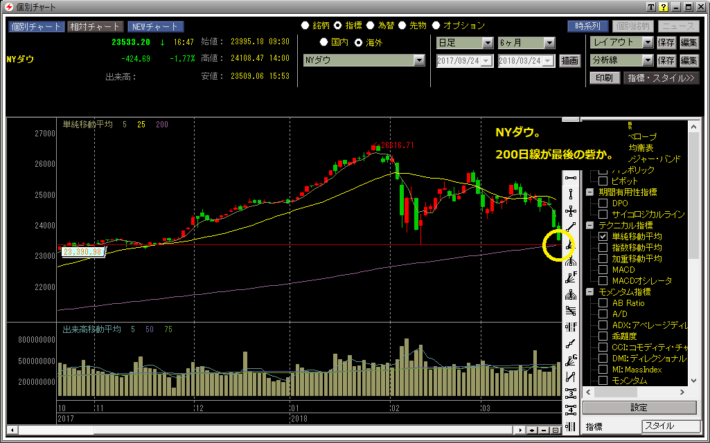Viewport: 710px width, 443px height.
Task: Select the vertical bars tool at toolbar bottom
Action: 571,426
